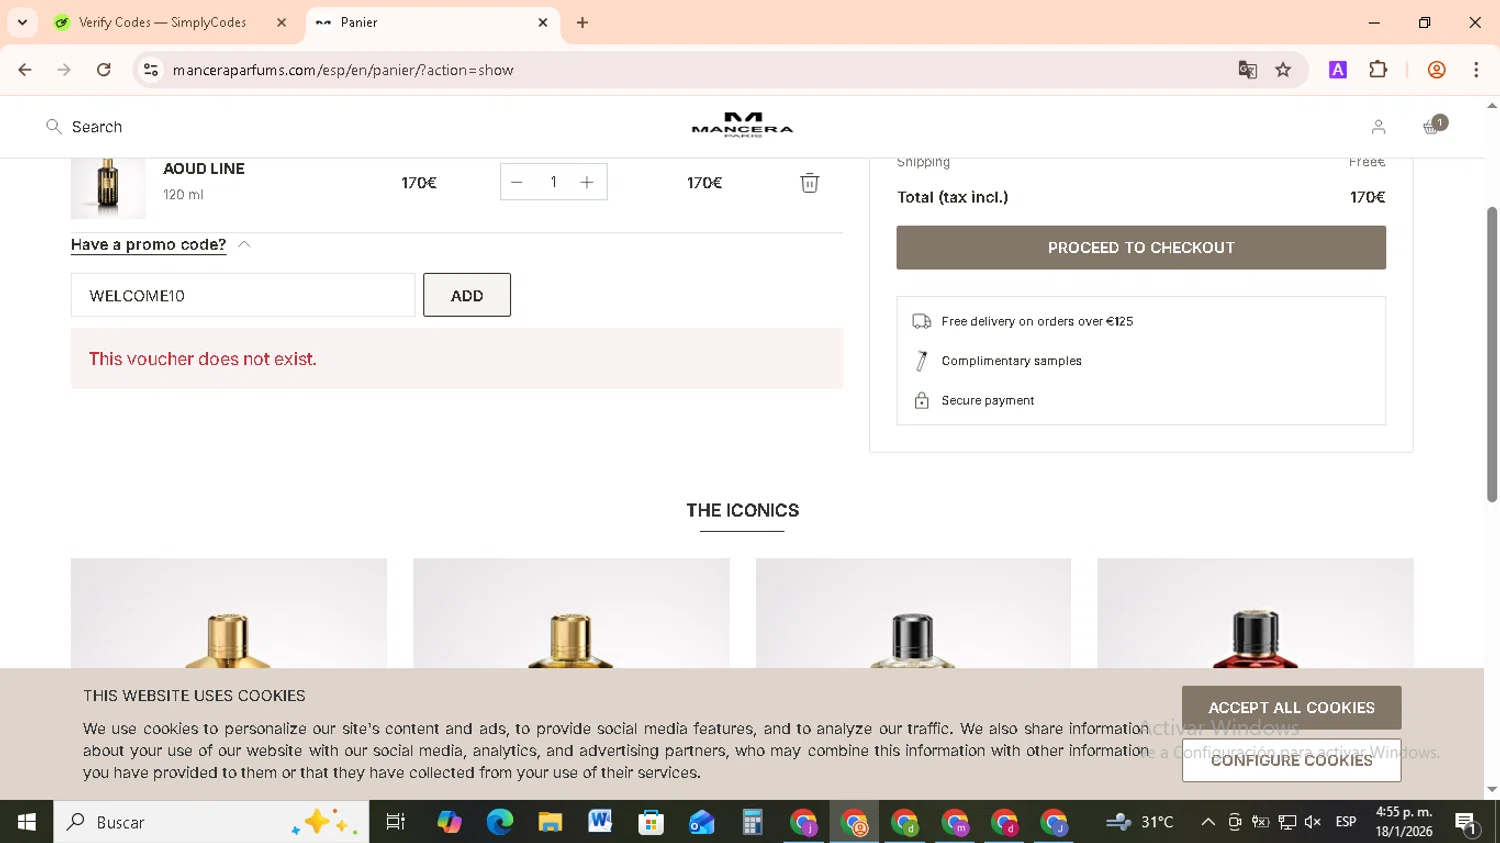Open the Iconics red bottle product
Image resolution: width=1500 pixels, height=843 pixels.
(1255, 613)
